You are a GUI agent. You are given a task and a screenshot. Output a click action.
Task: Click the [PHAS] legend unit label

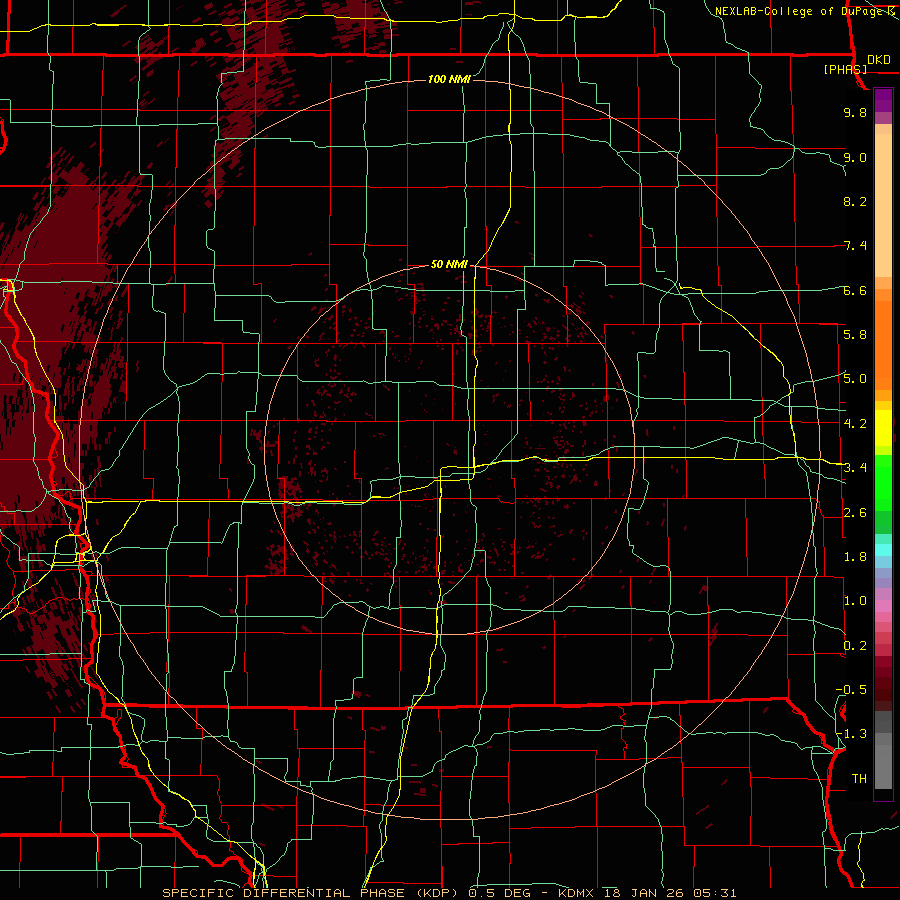(x=845, y=69)
